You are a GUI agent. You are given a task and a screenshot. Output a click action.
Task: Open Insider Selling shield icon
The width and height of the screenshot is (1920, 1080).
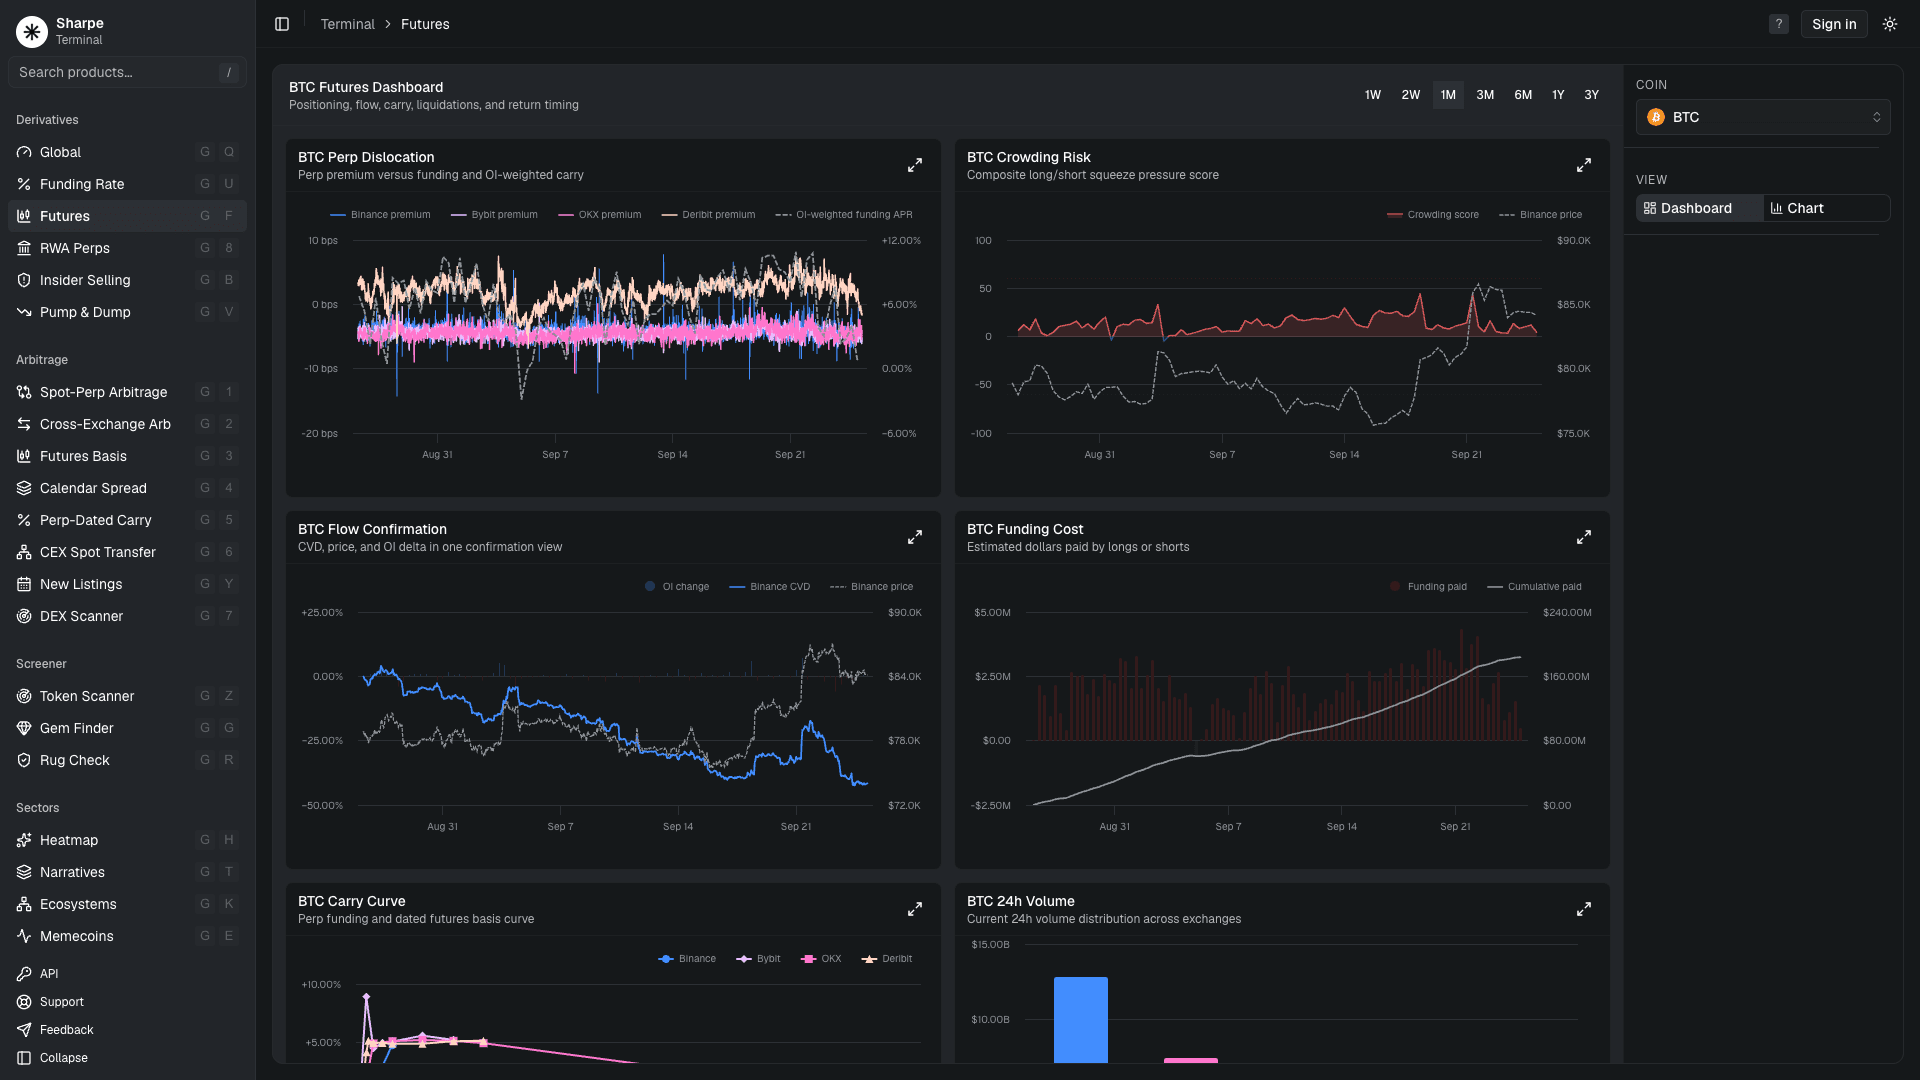pyautogui.click(x=24, y=280)
